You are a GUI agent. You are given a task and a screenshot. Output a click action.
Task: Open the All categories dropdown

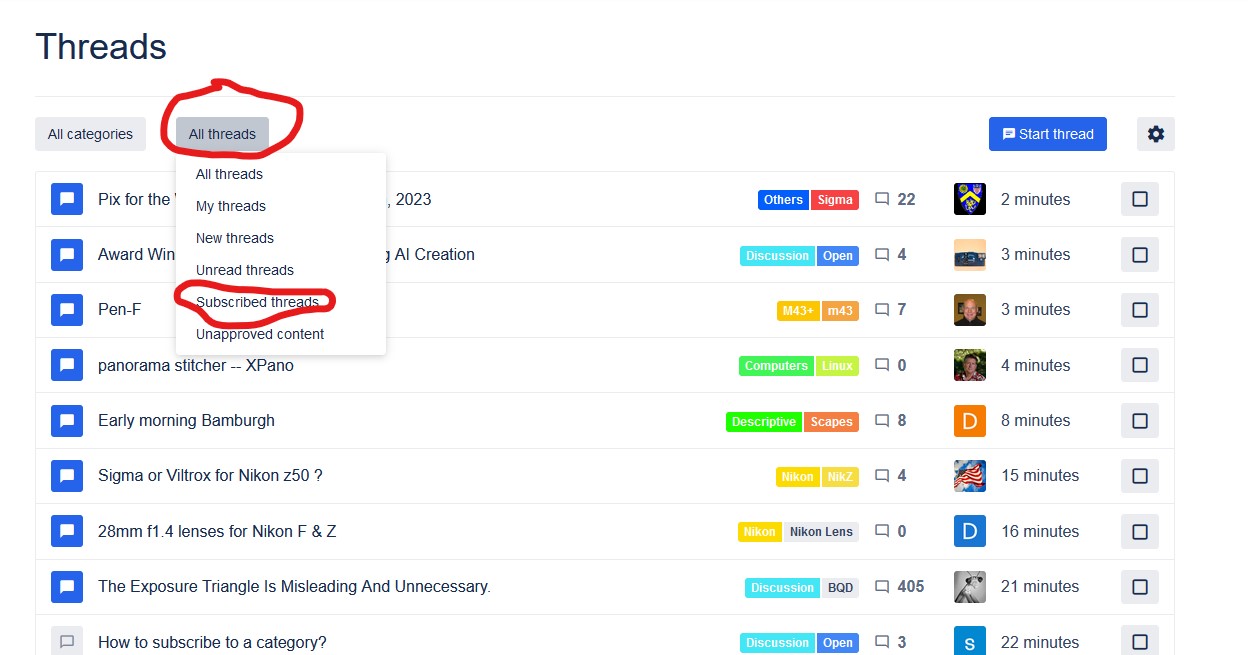pos(90,134)
